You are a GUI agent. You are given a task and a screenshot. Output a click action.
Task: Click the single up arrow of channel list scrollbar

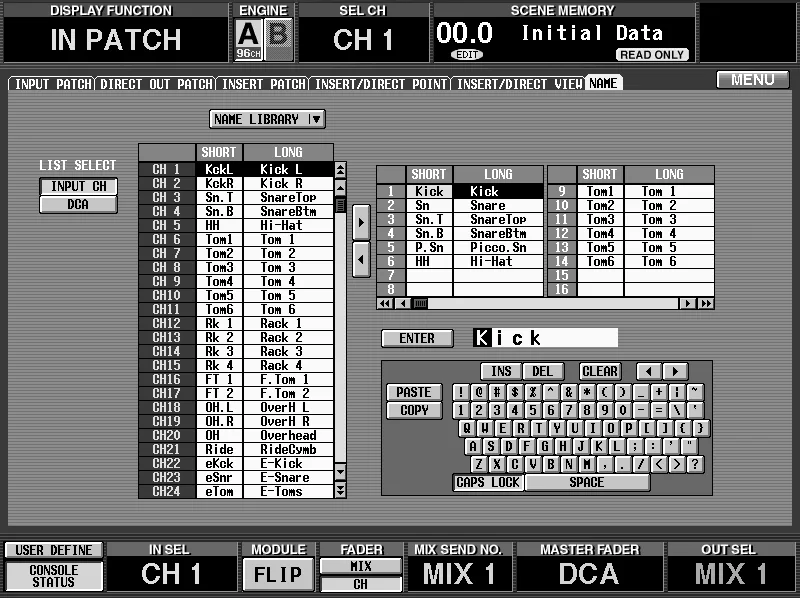340,187
